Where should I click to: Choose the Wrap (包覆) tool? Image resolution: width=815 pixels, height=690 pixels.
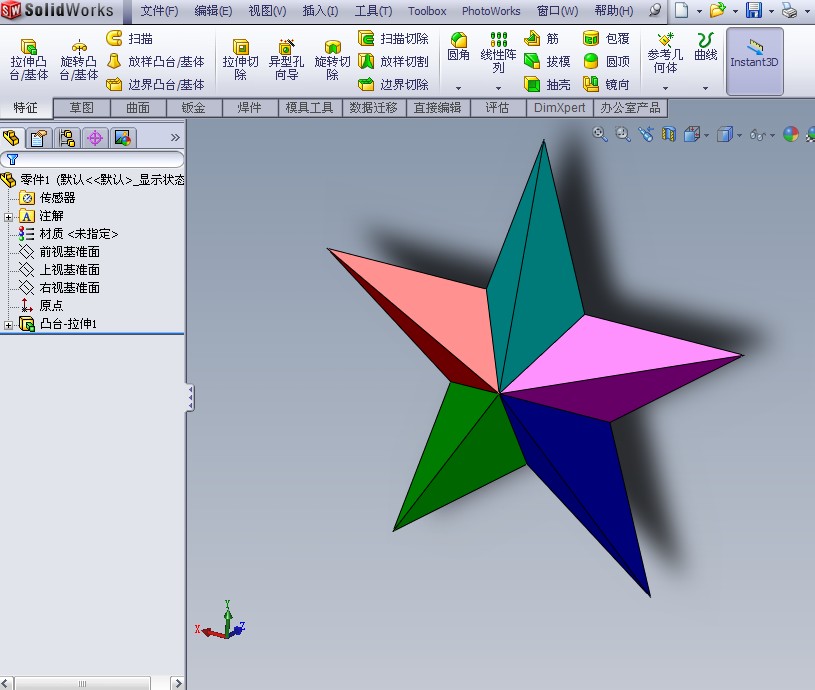(606, 38)
